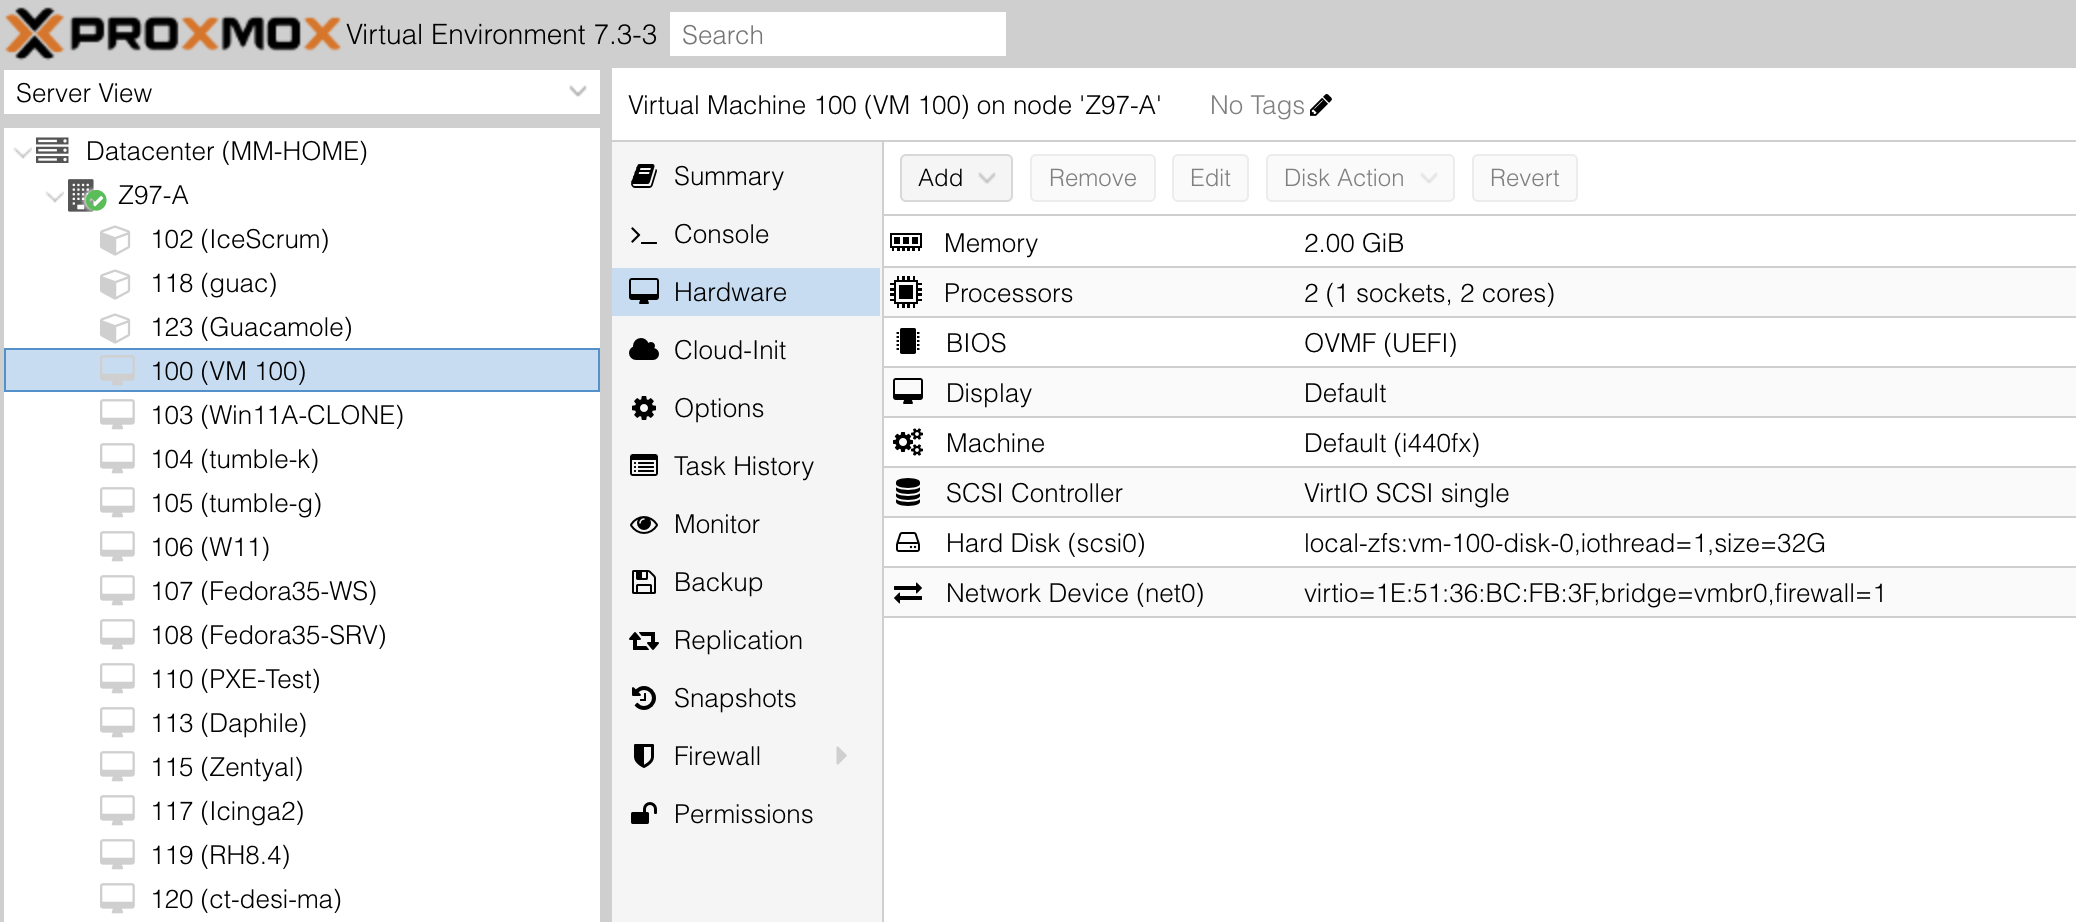Open the Snapshots tab
This screenshot has width=2076, height=922.
click(746, 698)
